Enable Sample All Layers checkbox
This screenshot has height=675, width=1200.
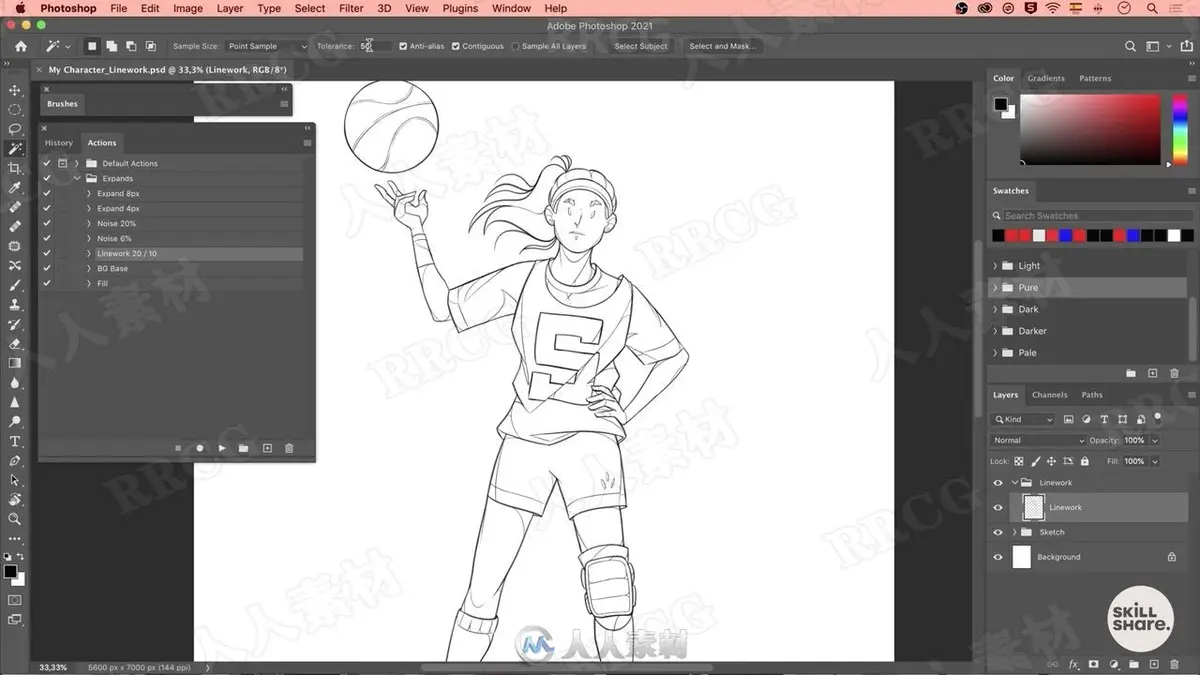[x=515, y=46]
